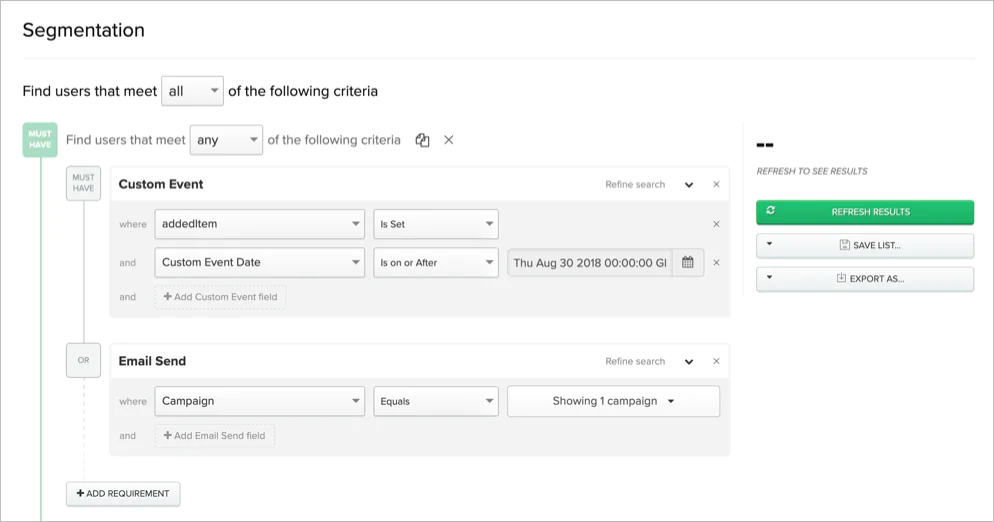Remove the Custom Event Date condition row
Image resolution: width=994 pixels, height=522 pixels.
pyautogui.click(x=716, y=263)
